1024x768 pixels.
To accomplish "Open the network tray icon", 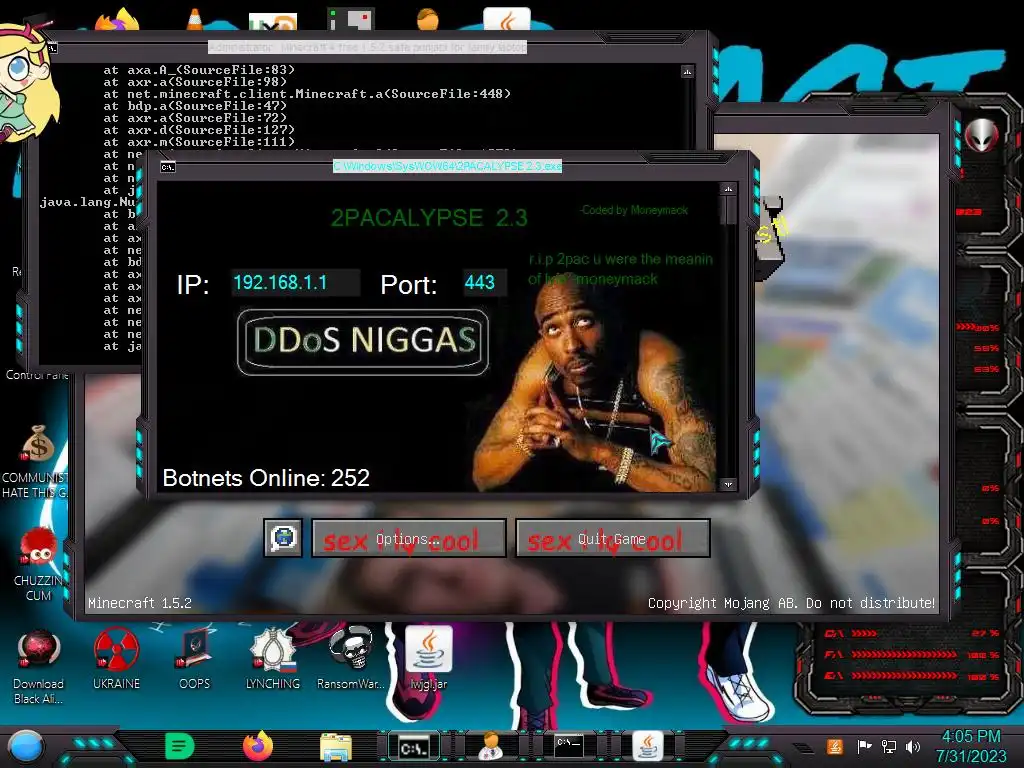I will 889,746.
